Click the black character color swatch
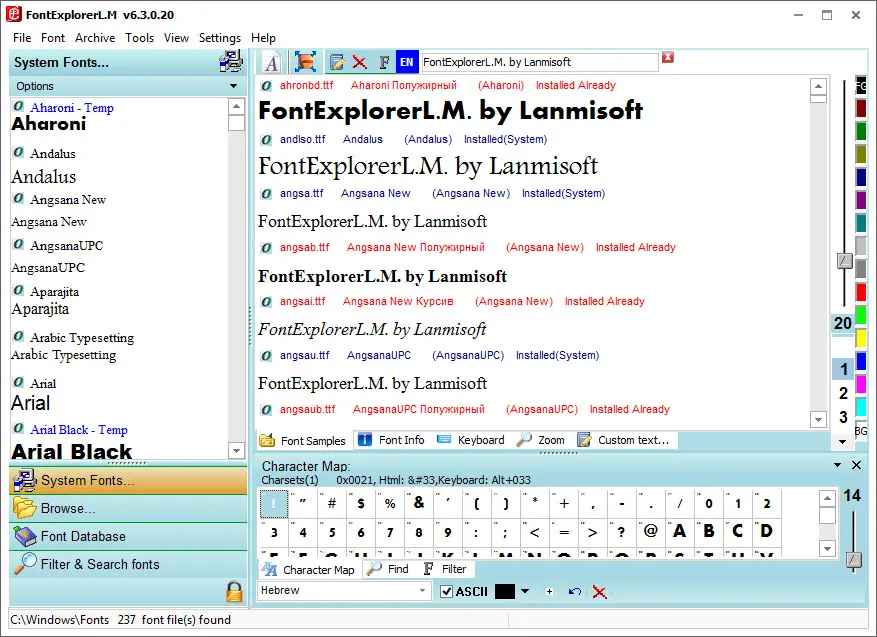877x637 pixels. [x=504, y=592]
